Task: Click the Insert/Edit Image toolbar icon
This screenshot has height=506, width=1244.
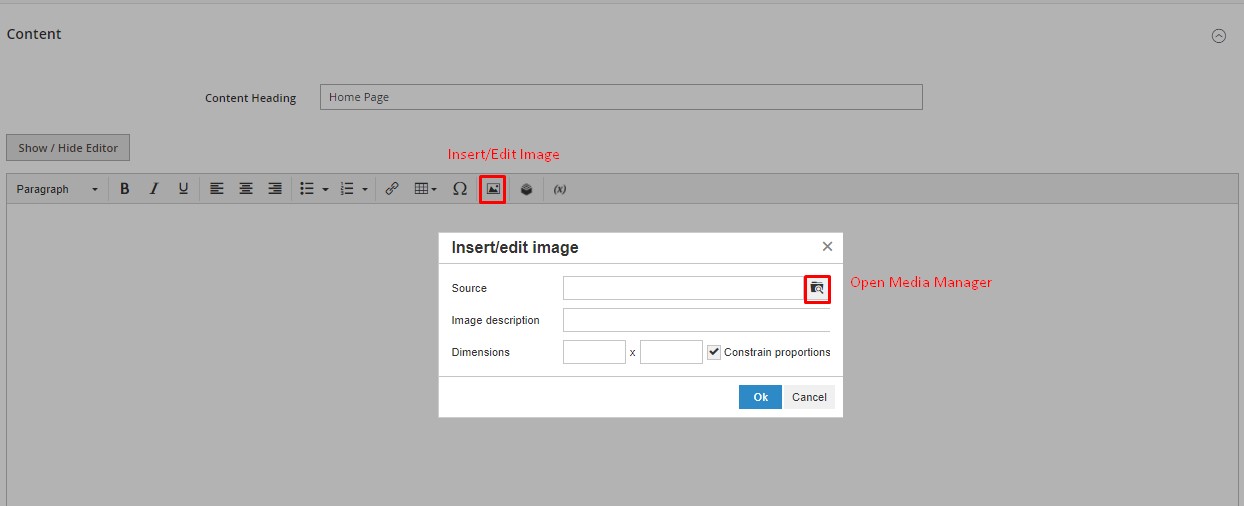Action: point(493,189)
